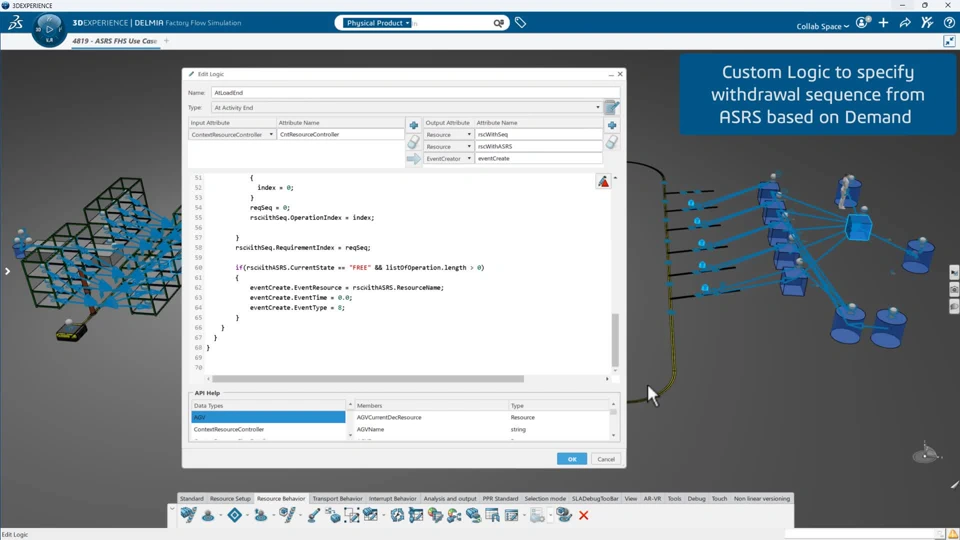Switch to the Analysis and output tab

pyautogui.click(x=450, y=499)
